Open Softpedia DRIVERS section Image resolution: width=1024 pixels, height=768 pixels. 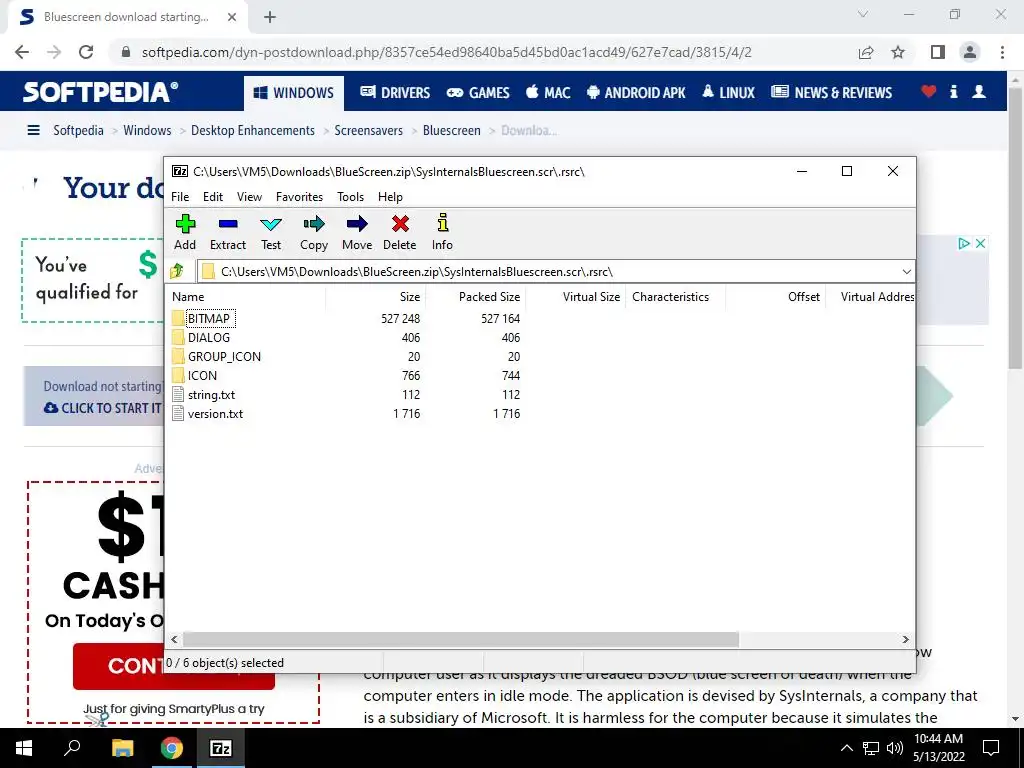395,93
